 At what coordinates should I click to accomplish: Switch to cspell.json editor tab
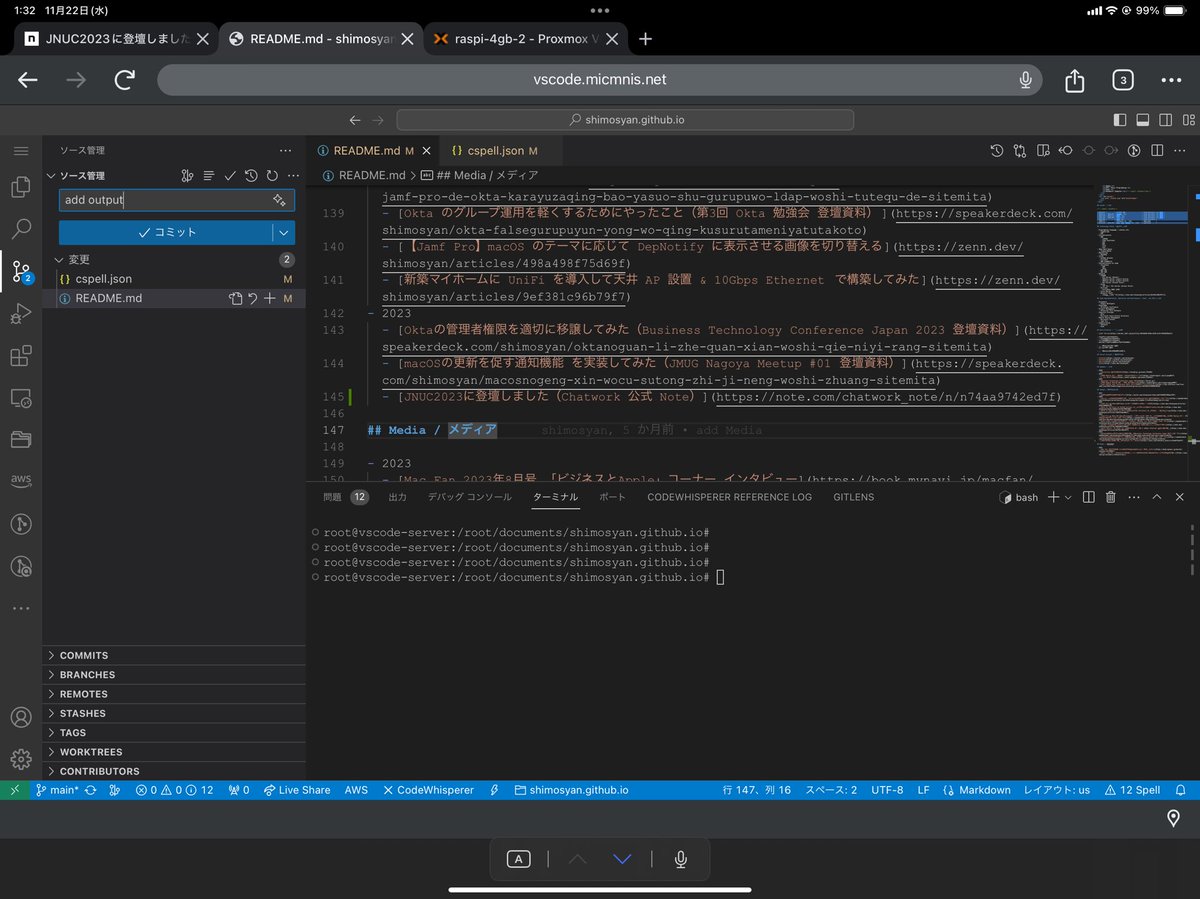pyautogui.click(x=495, y=151)
